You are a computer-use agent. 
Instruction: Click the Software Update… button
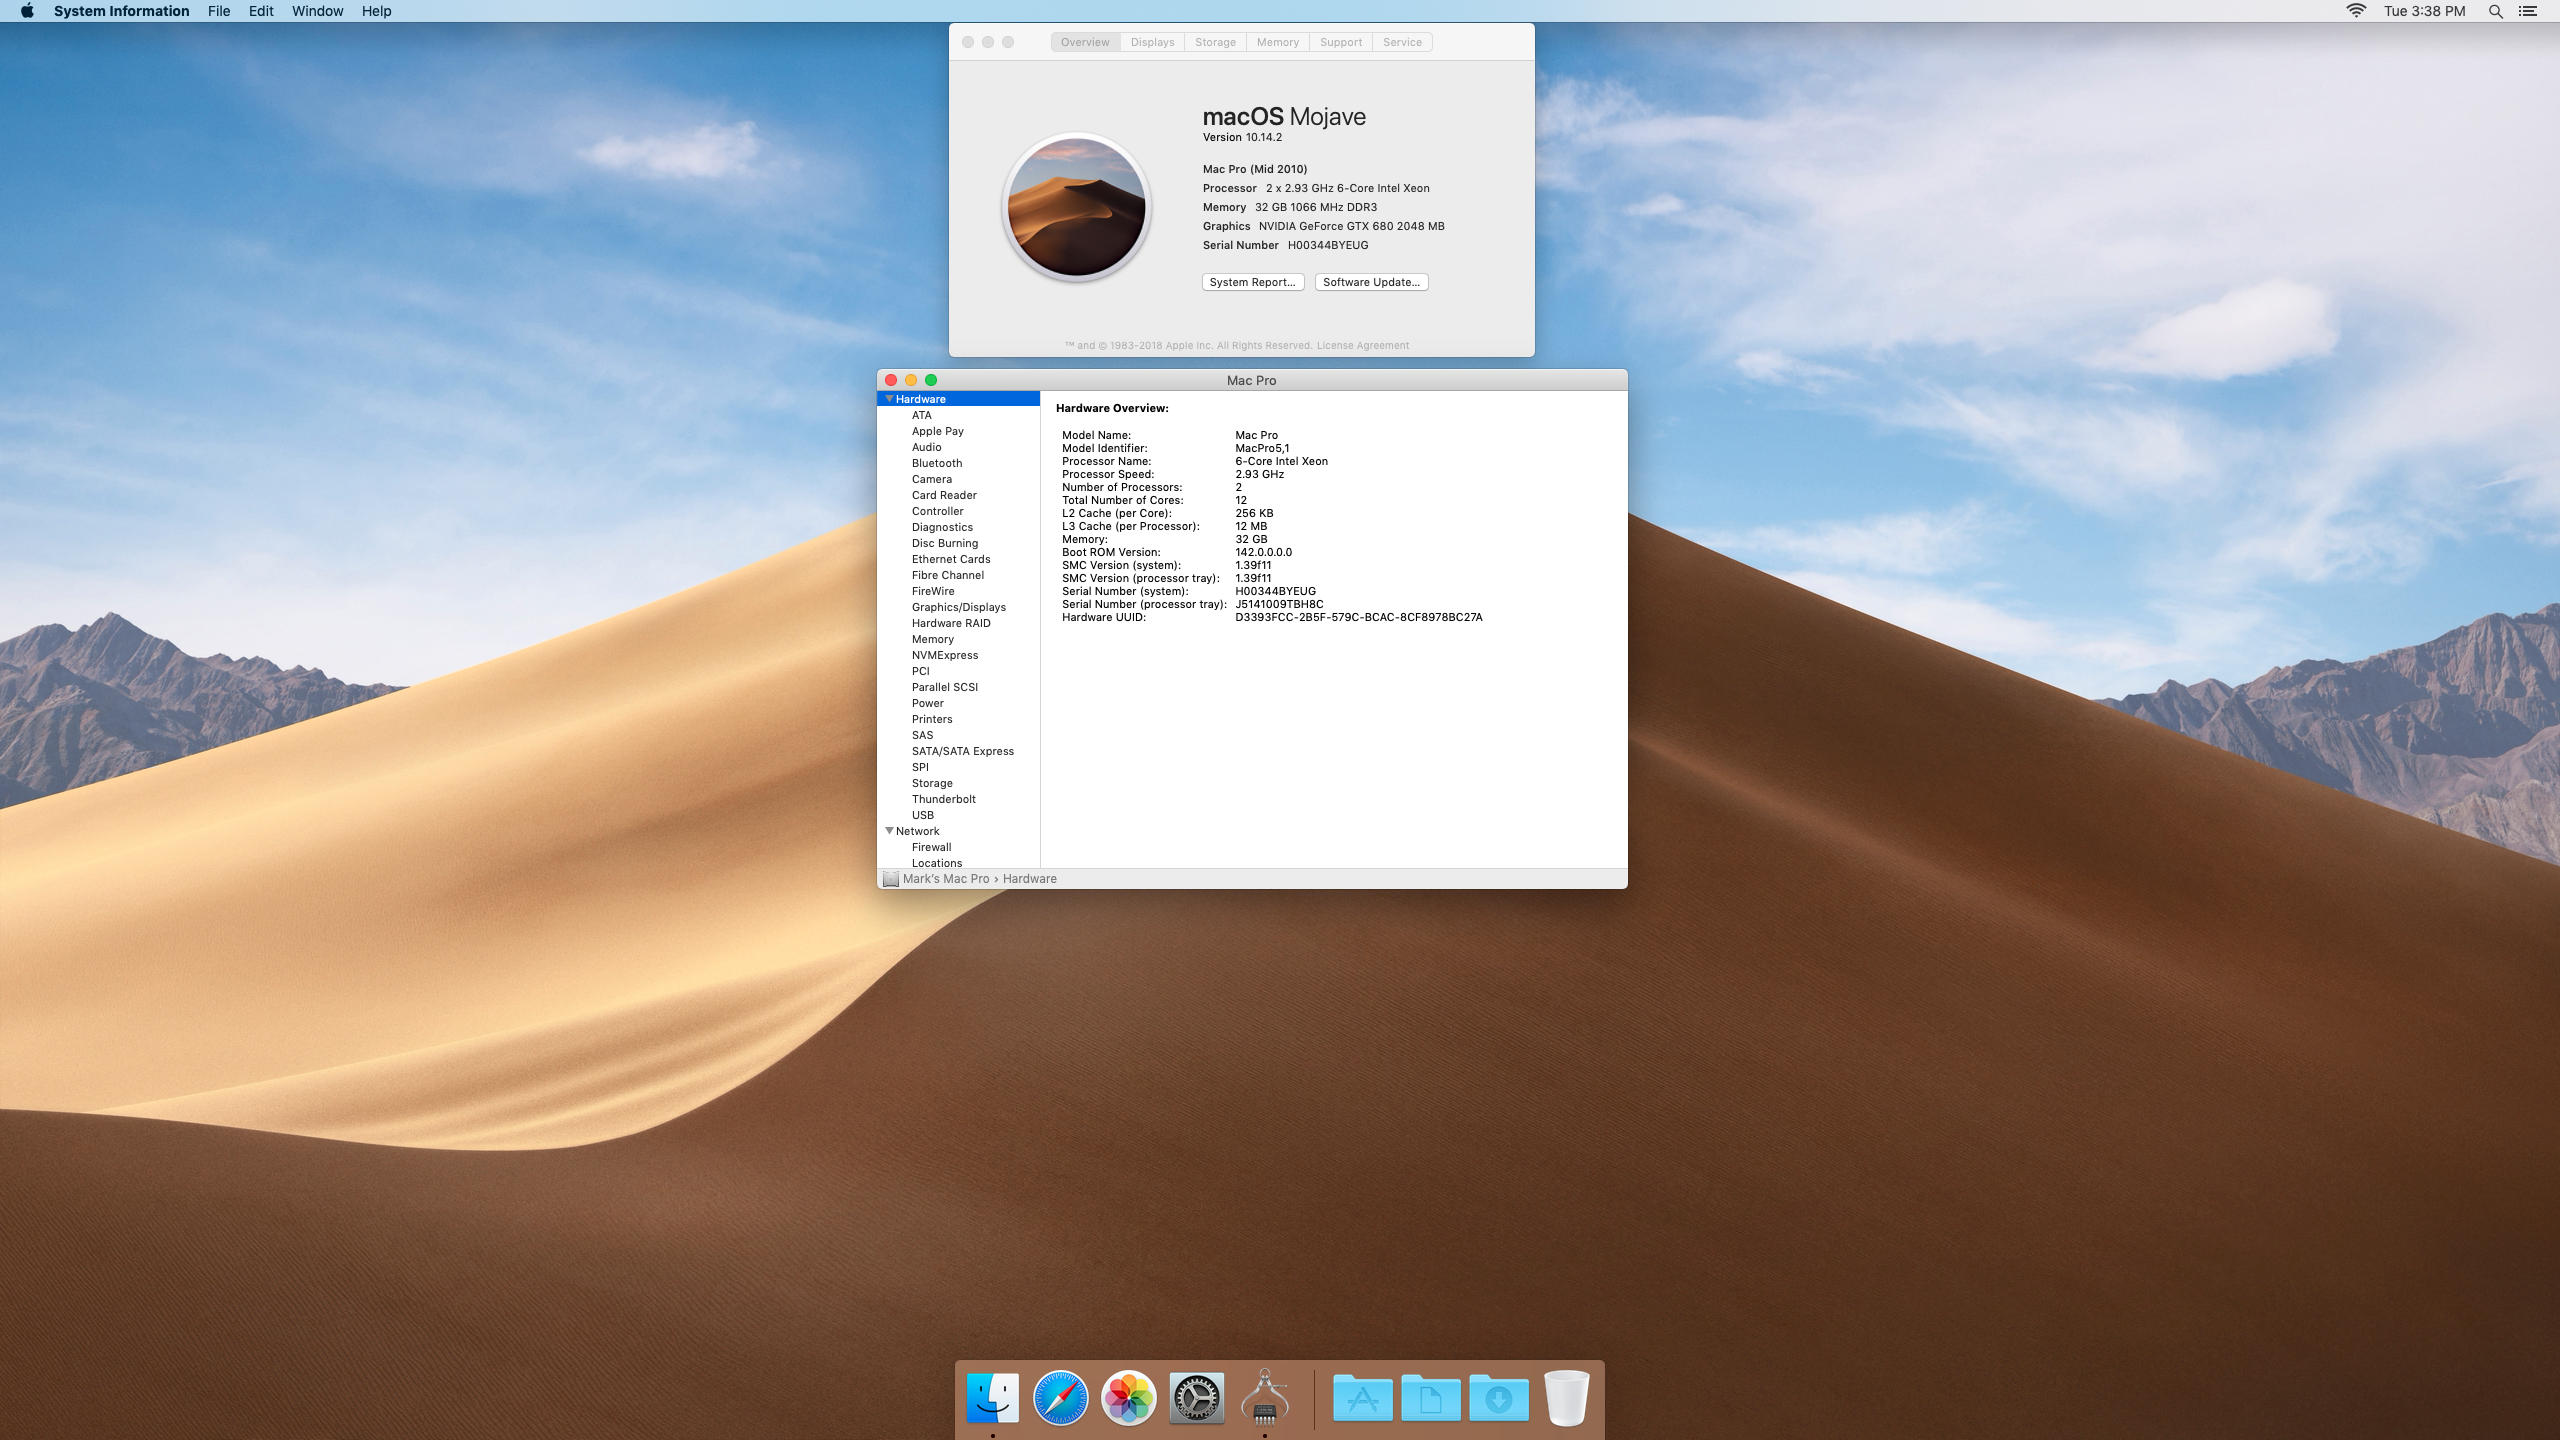tap(1371, 282)
